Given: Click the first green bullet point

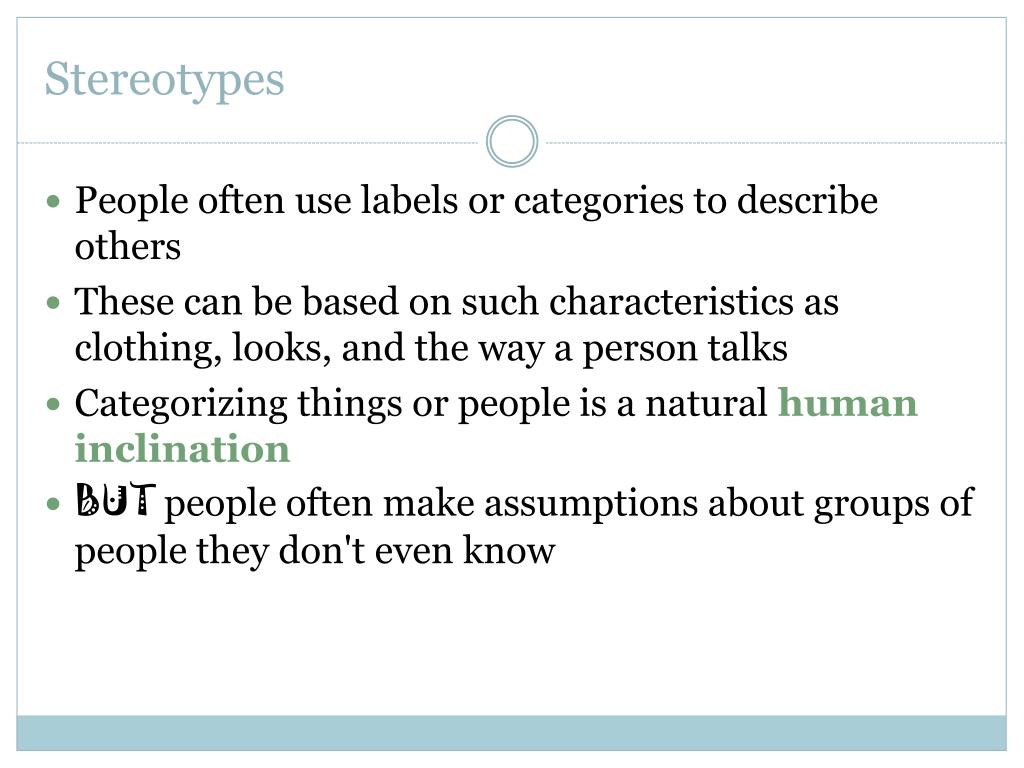Looking at the screenshot, I should (x=54, y=200).
